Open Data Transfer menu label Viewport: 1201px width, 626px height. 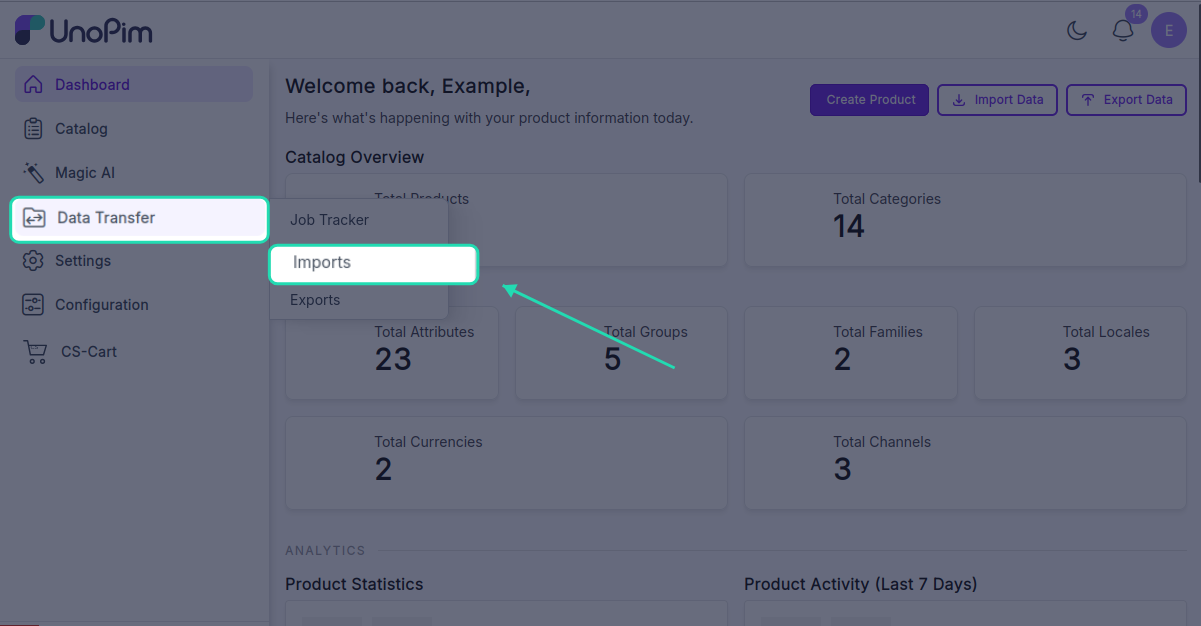(106, 218)
